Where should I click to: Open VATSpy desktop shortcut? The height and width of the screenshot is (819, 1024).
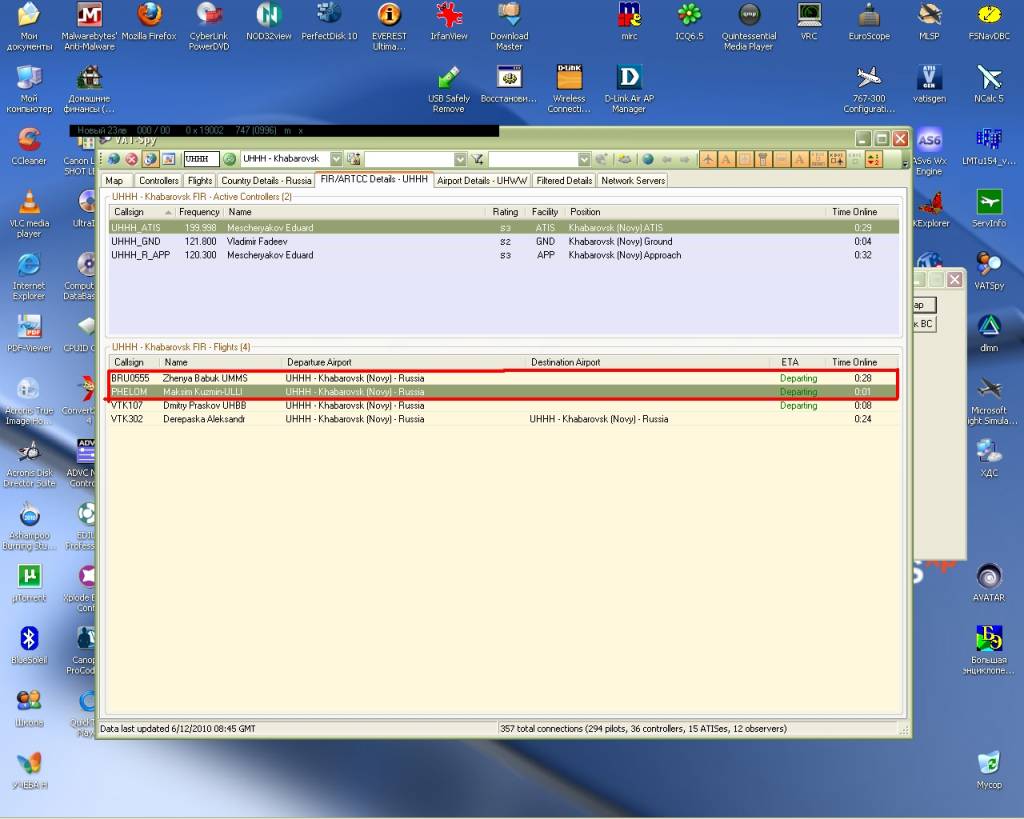point(988,272)
